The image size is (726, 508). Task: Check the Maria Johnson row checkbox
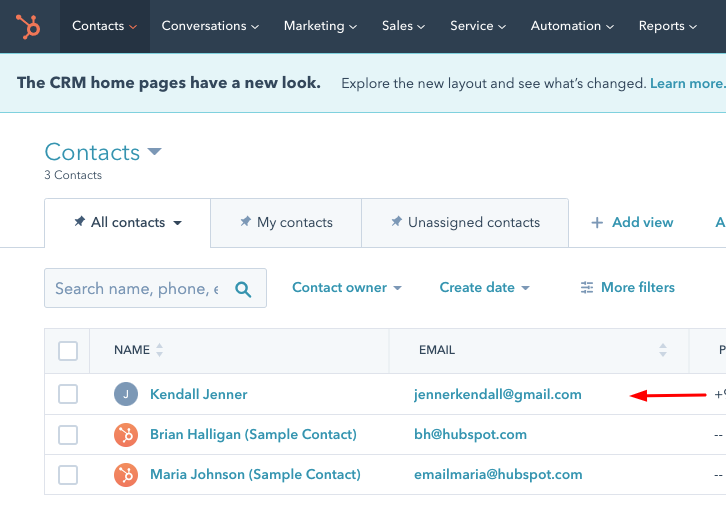coord(68,475)
